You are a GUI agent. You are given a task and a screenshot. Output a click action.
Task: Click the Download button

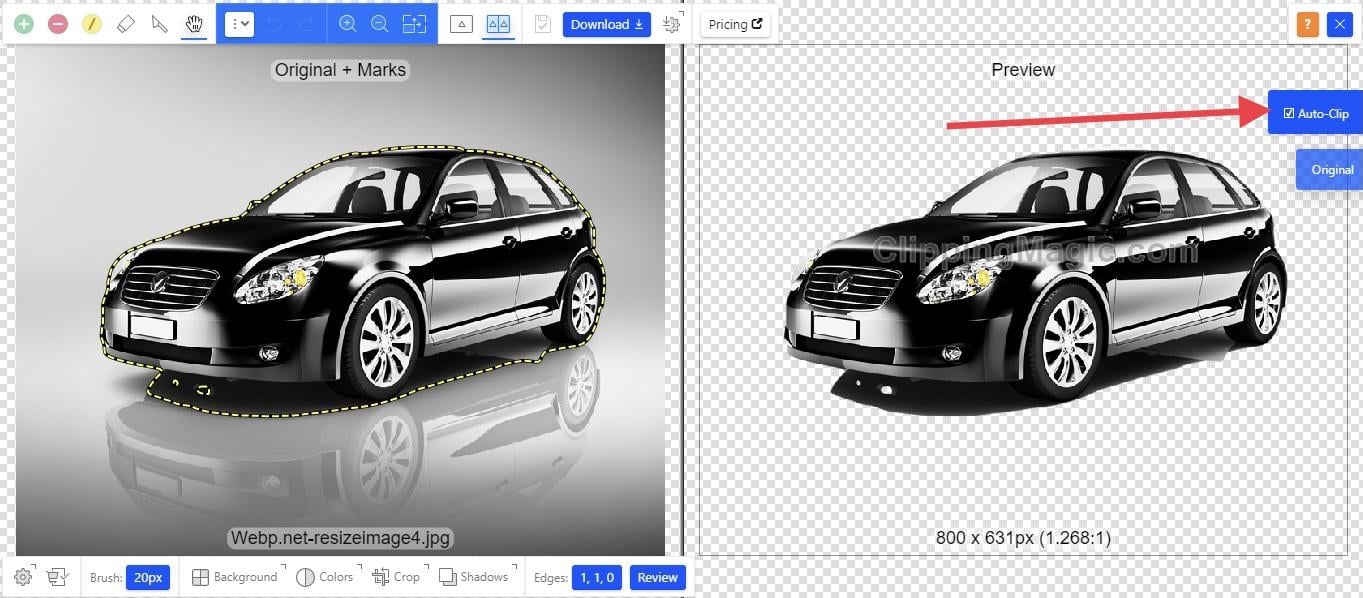coord(605,23)
